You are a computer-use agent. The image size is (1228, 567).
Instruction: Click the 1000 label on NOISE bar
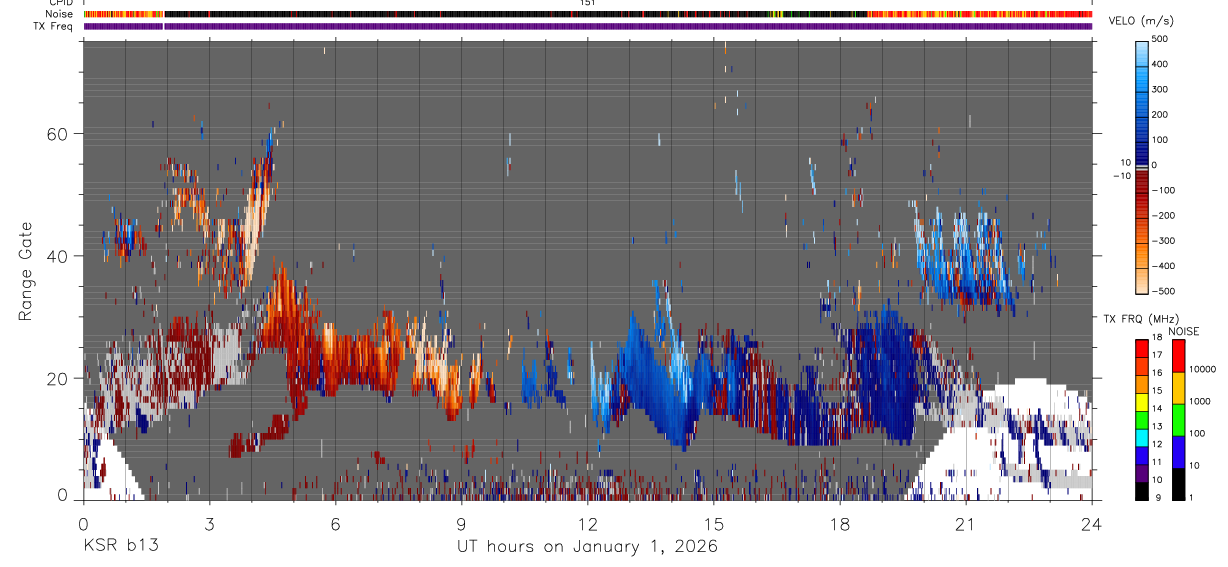tap(1201, 401)
